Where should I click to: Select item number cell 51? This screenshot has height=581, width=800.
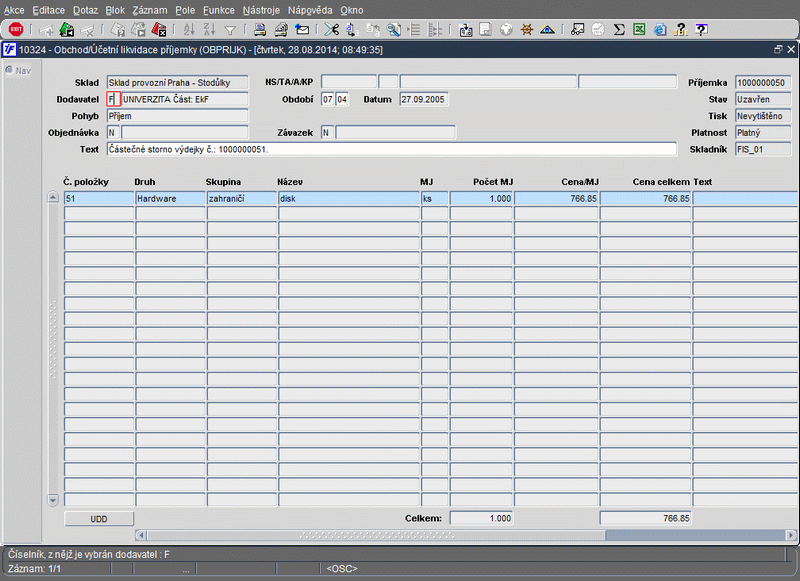(99, 198)
